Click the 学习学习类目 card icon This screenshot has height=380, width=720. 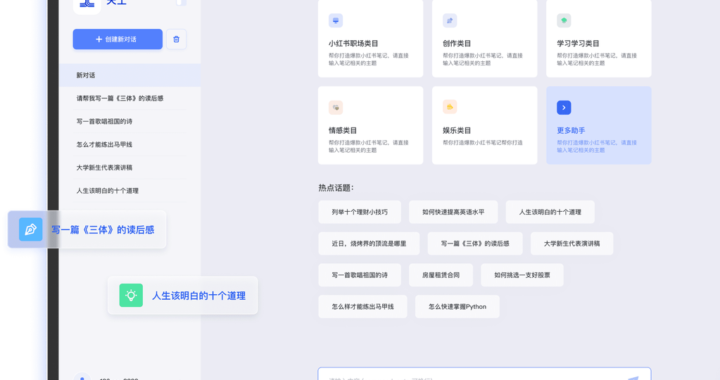click(564, 21)
